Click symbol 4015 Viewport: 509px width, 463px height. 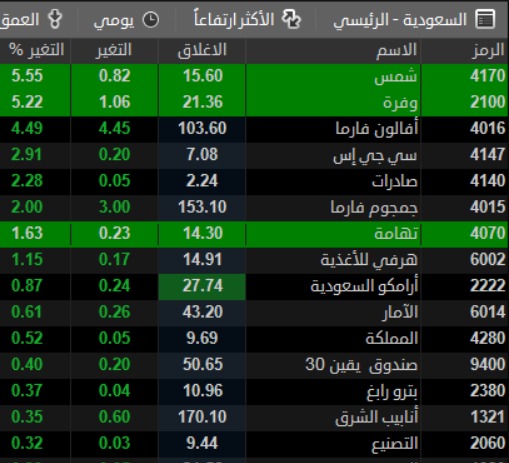point(487,207)
